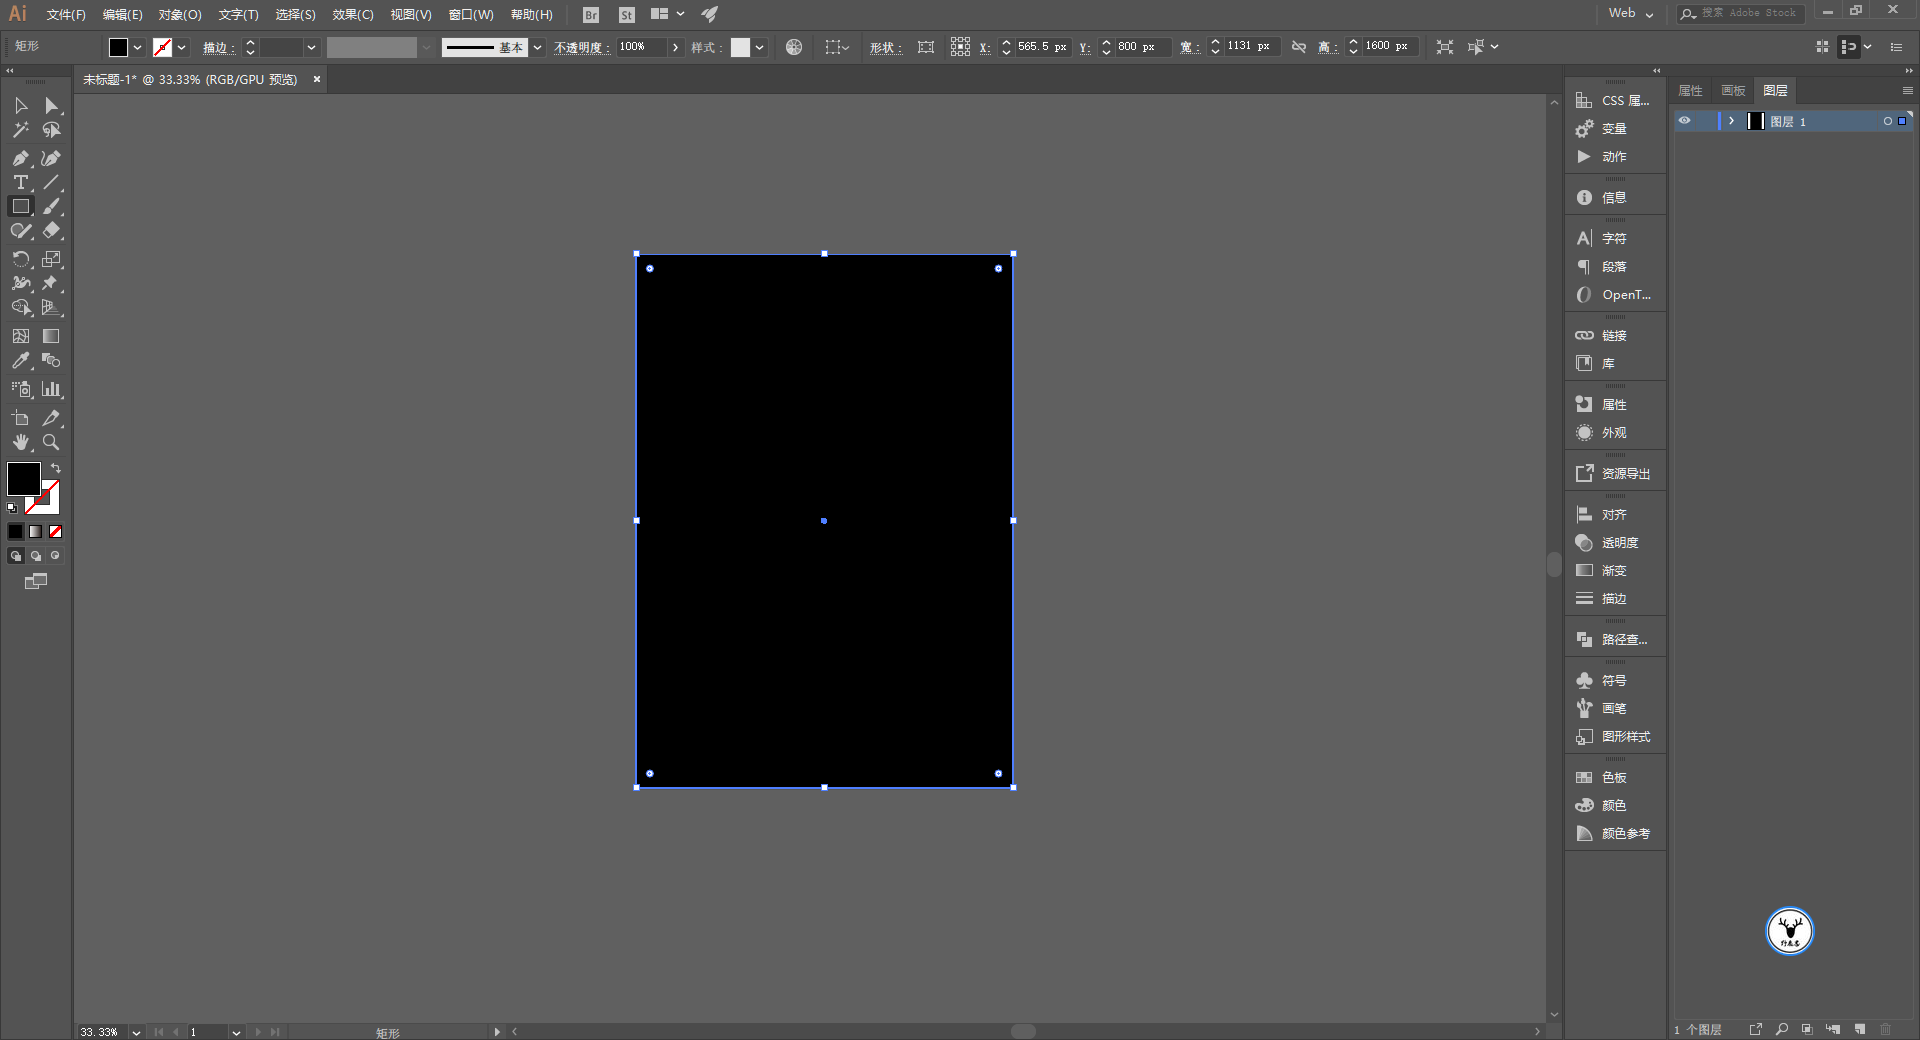Image resolution: width=1920 pixels, height=1040 pixels.
Task: Open the 基本 brush definition dropdown
Action: (538, 47)
